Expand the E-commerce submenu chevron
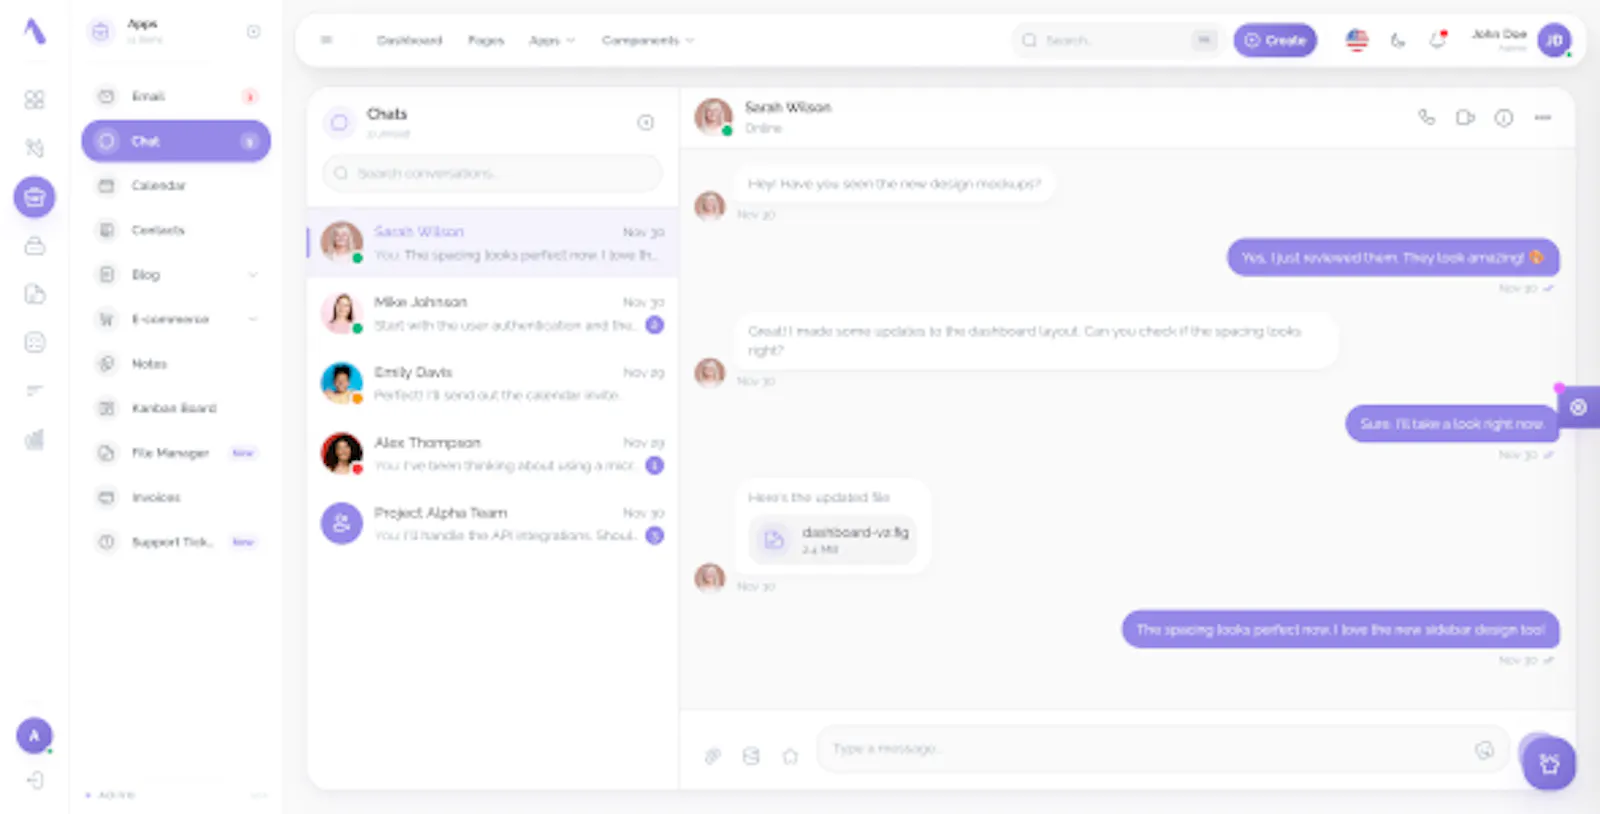The image size is (1600, 814). point(253,319)
